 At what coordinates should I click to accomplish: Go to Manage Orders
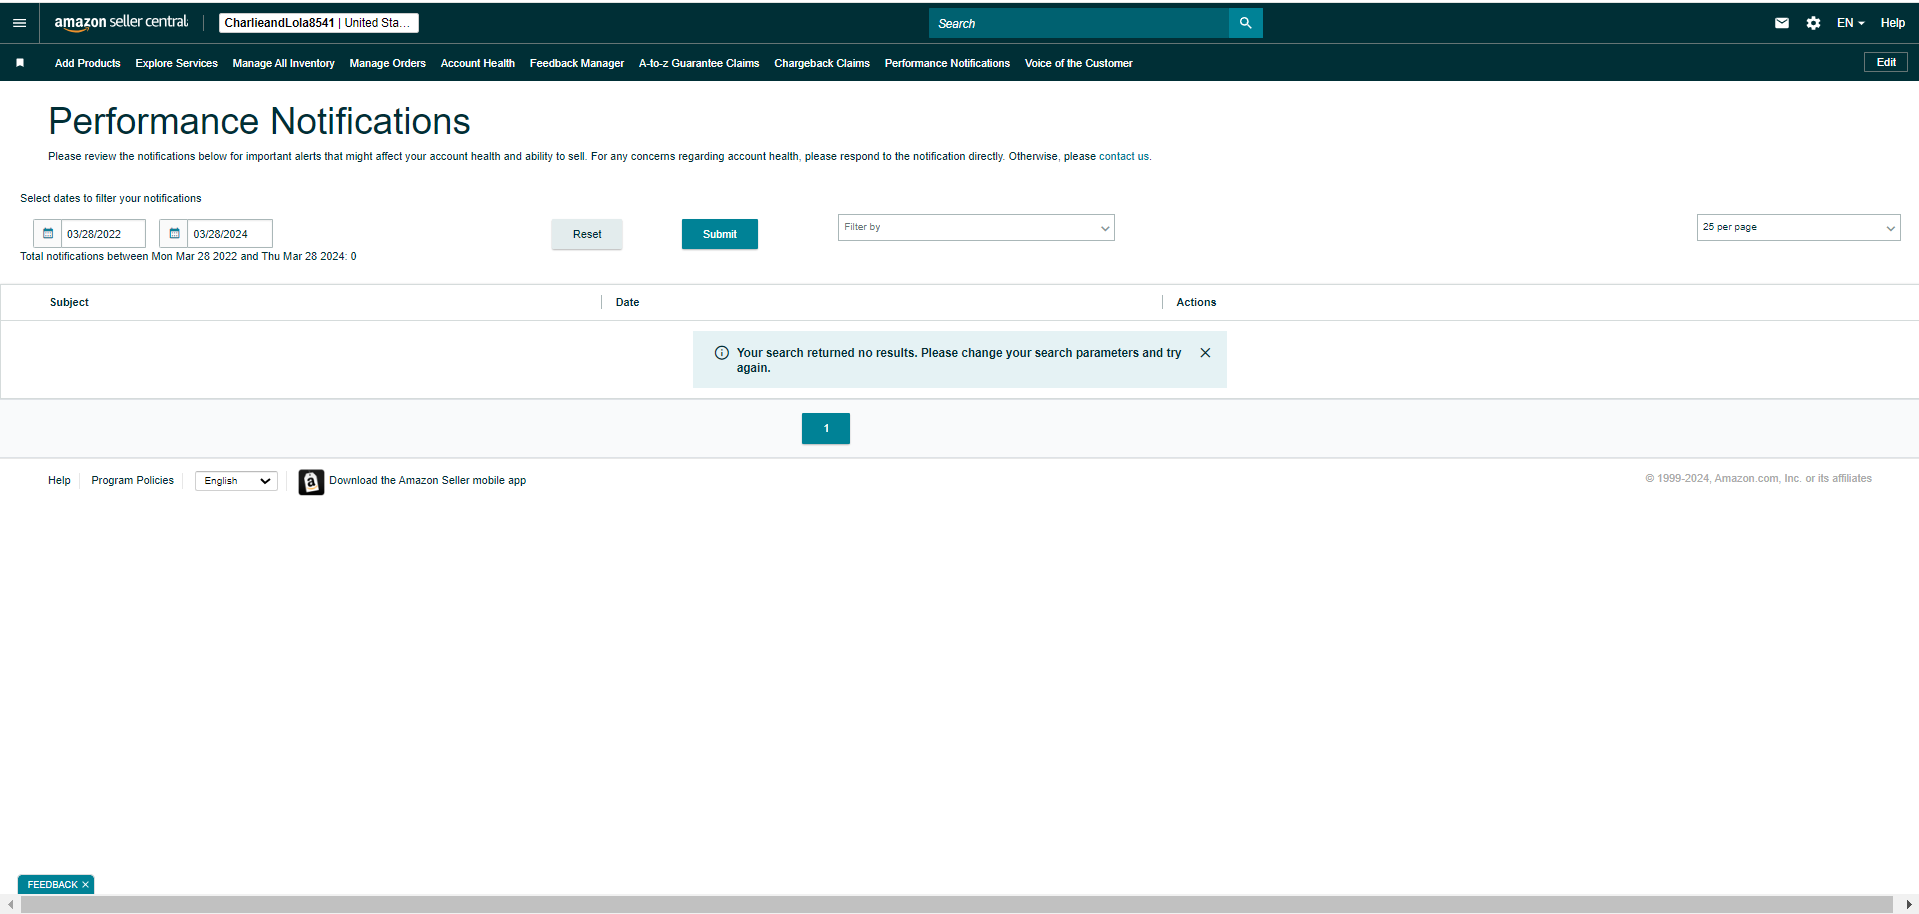coord(388,63)
